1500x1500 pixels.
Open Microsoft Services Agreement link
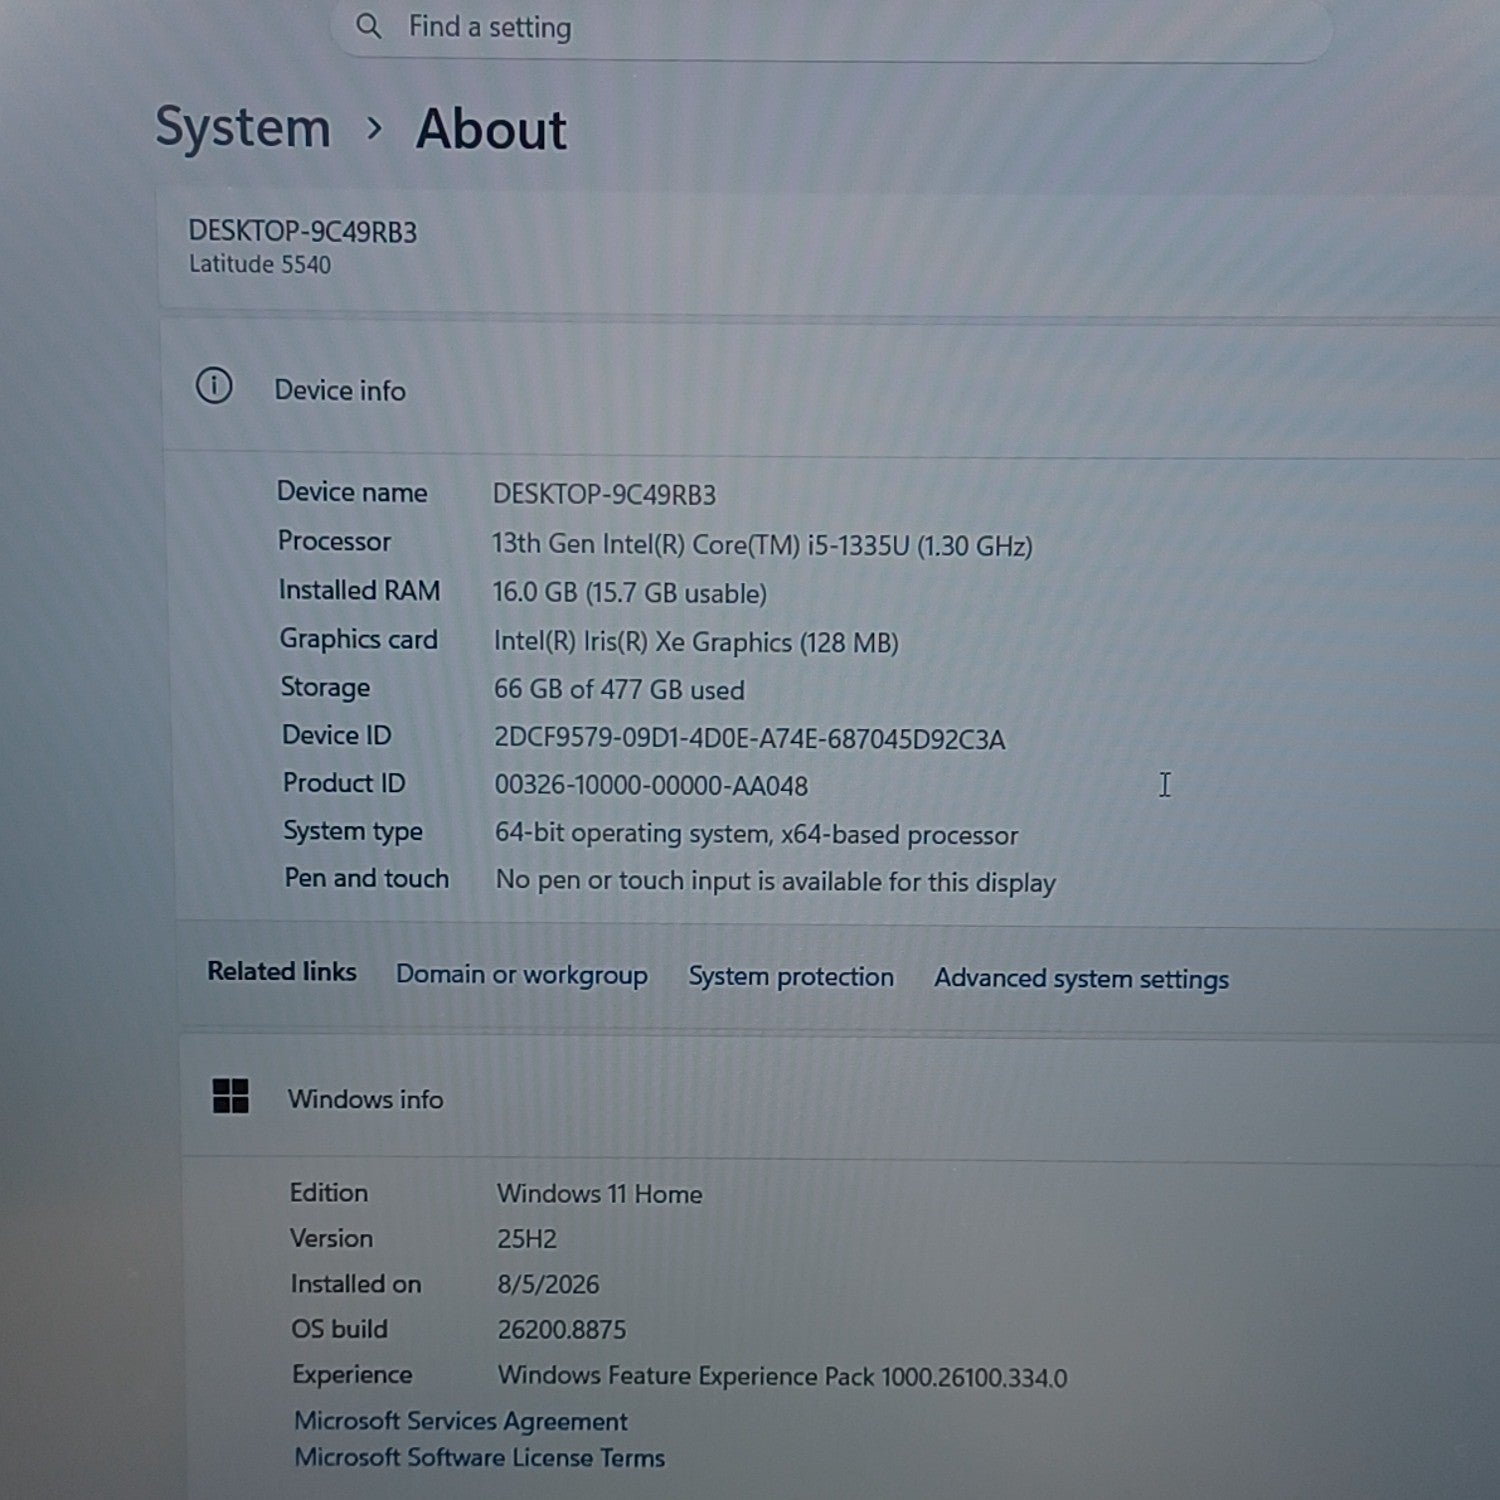[x=461, y=1421]
